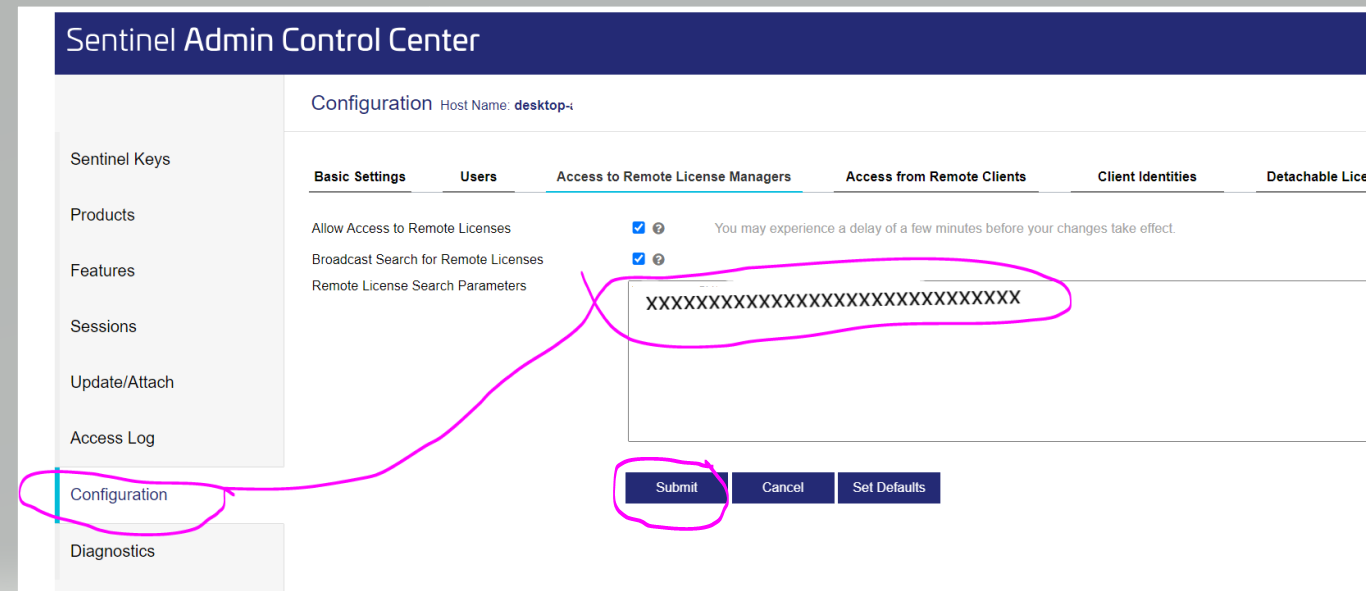
Task: Open the Diagnostics sidebar page
Action: pyautogui.click(x=112, y=551)
